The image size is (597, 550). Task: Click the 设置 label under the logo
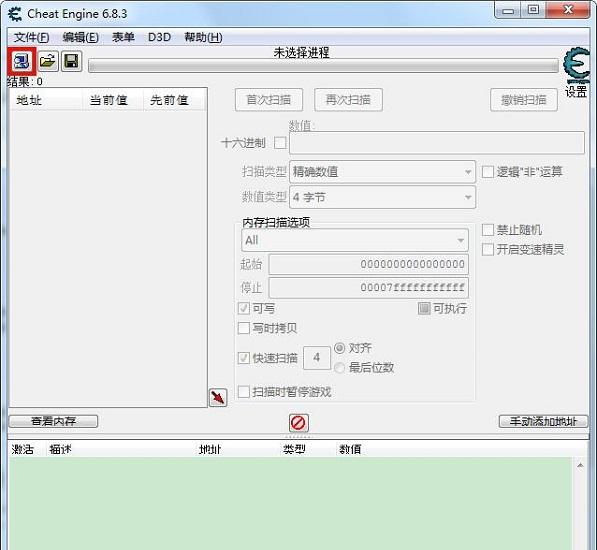[576, 92]
